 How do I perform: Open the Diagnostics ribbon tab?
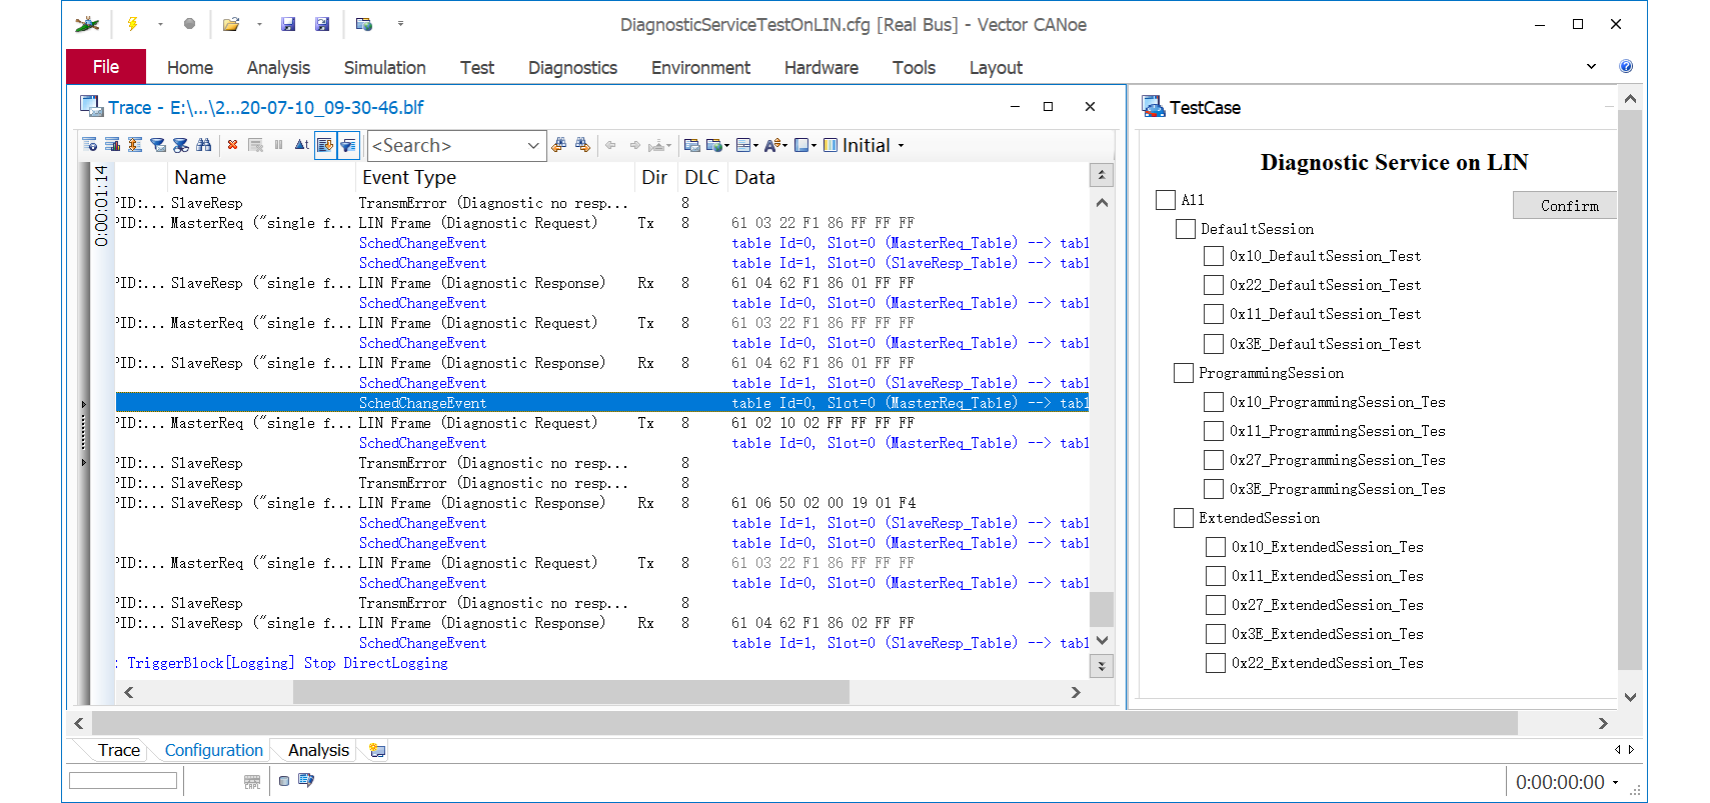(x=572, y=67)
